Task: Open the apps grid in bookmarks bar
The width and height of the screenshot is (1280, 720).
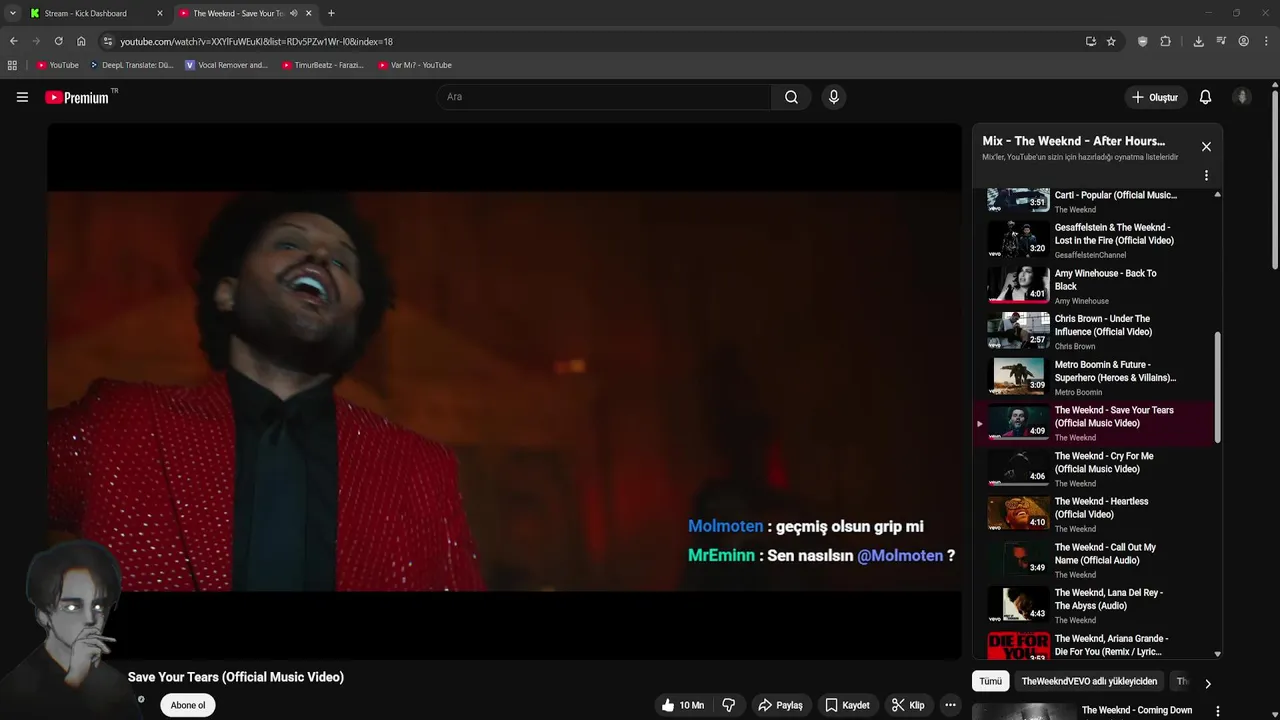Action: (12, 65)
